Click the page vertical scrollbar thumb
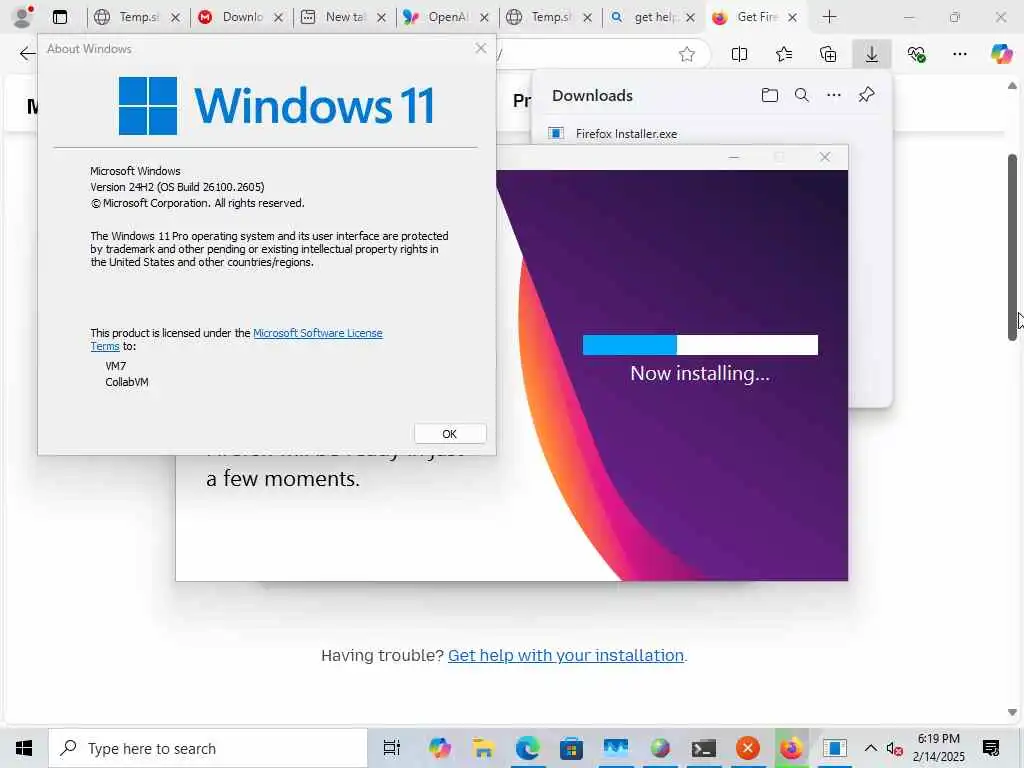Screen dimensions: 1024x768 pyautogui.click(x=1012, y=247)
